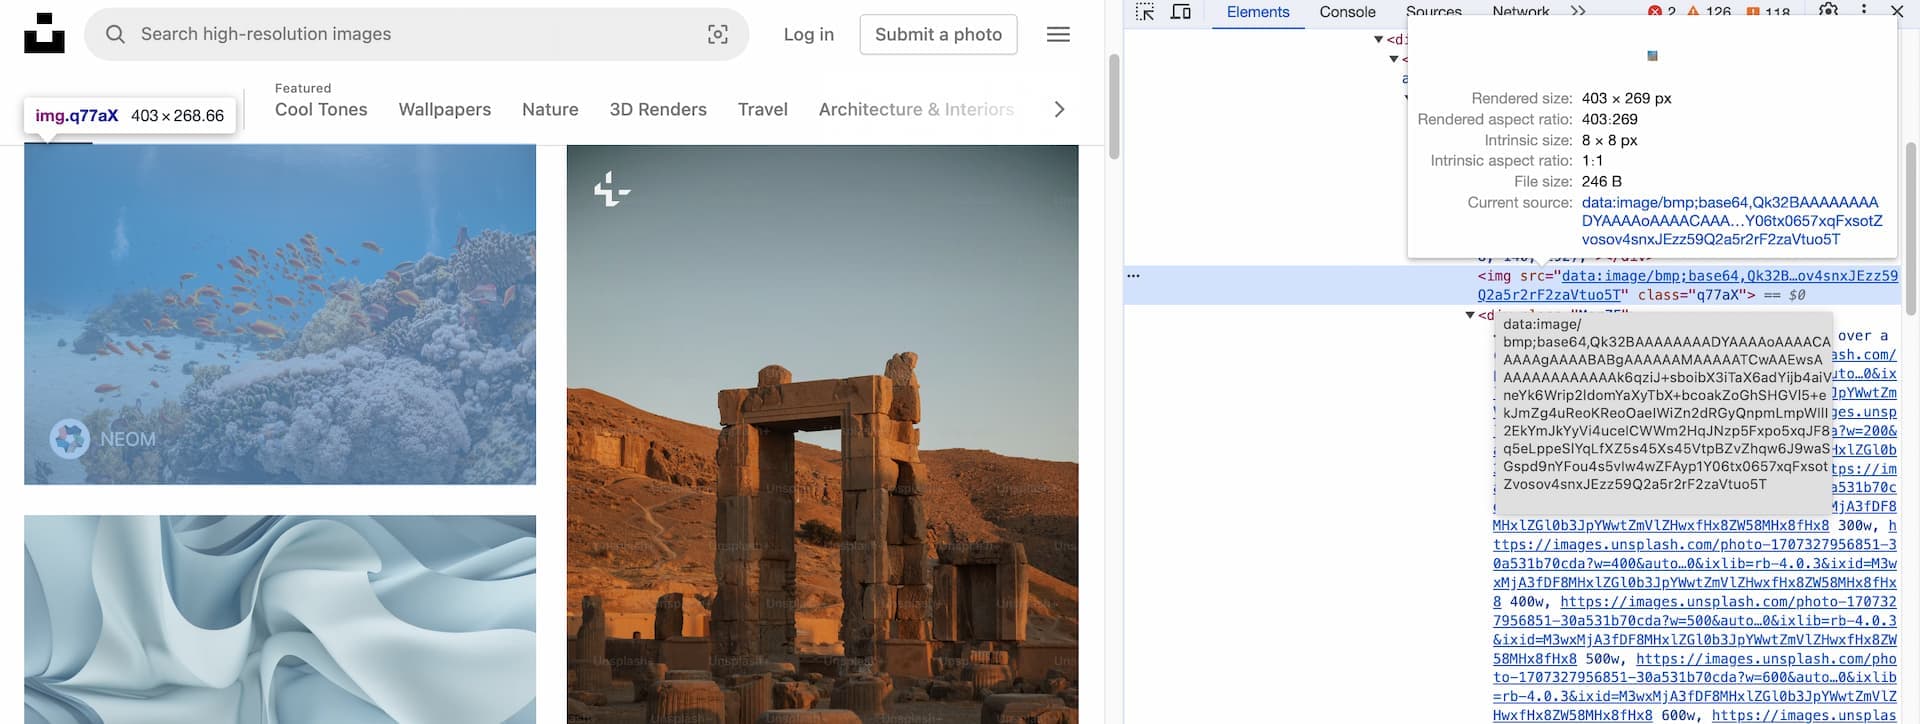The image size is (1920, 724).
Task: Click the Log in link
Action: tap(808, 35)
